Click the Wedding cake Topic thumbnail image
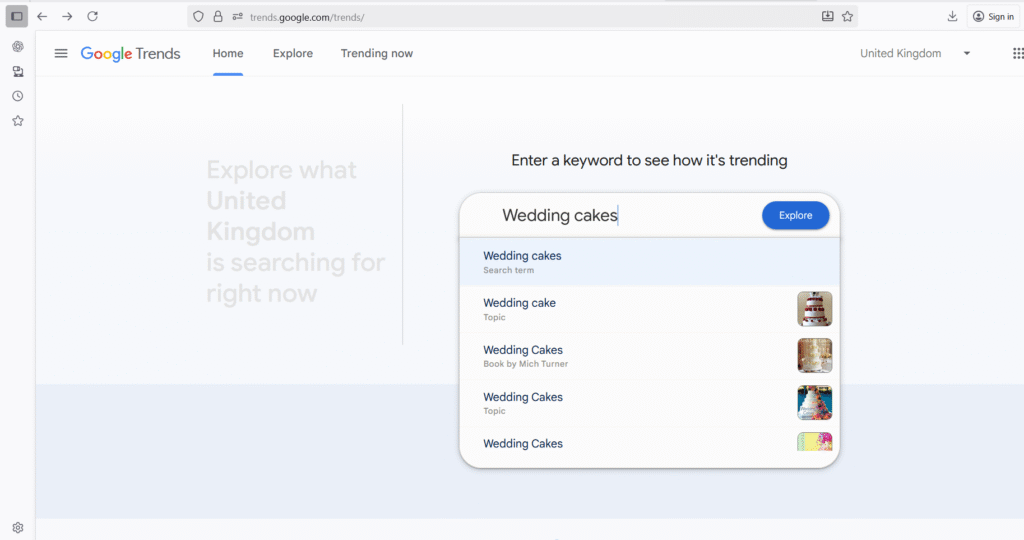The image size is (1024, 540). (x=814, y=309)
